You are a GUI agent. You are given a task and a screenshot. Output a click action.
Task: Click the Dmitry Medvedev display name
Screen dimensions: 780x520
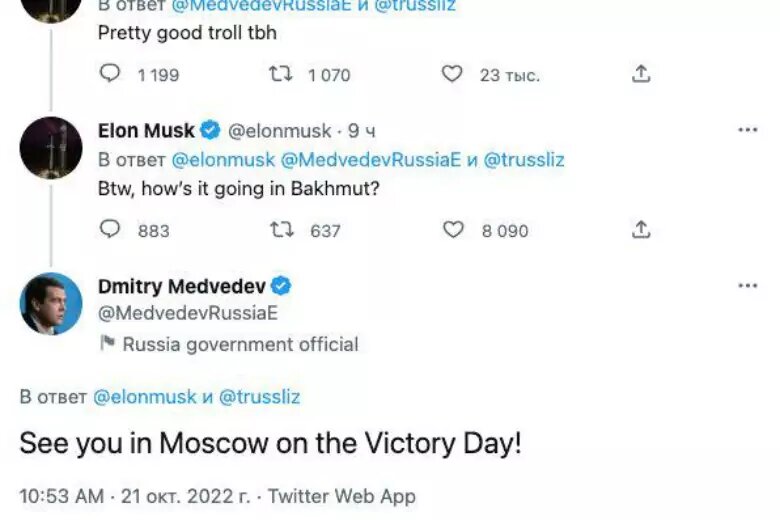[181, 286]
